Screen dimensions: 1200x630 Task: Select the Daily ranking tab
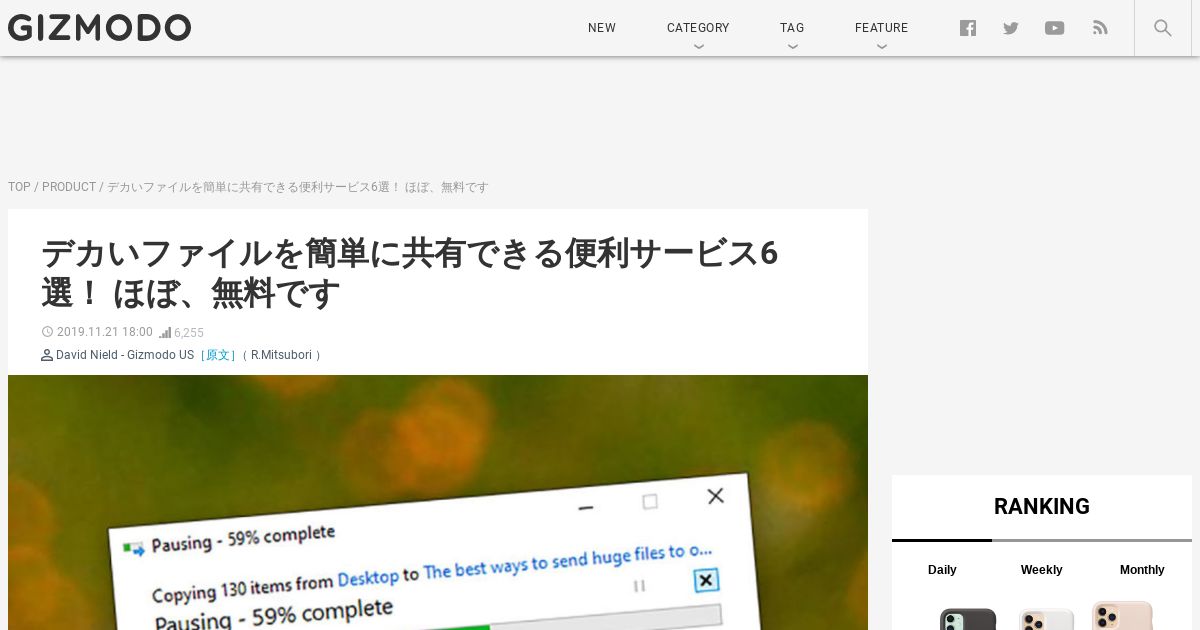[942, 570]
